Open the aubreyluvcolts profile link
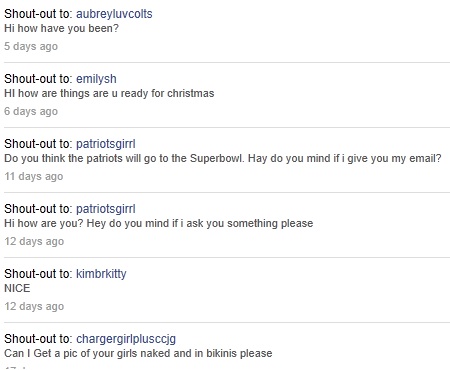450x370 pixels. (114, 14)
